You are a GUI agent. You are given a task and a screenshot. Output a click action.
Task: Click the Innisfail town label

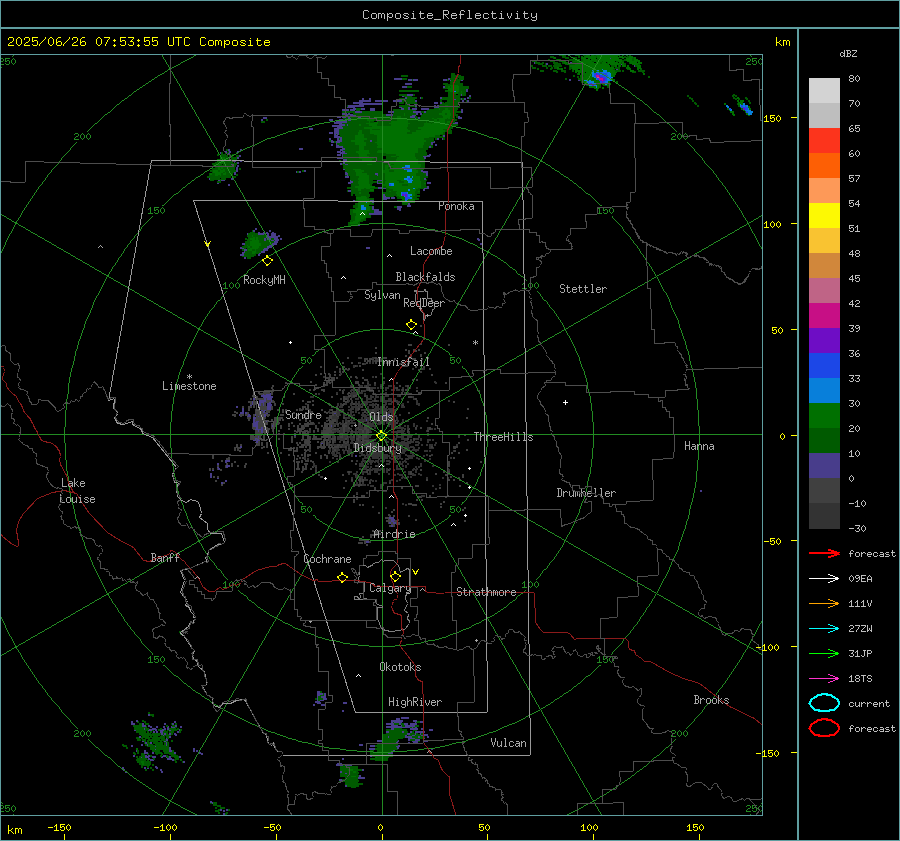[x=404, y=362]
